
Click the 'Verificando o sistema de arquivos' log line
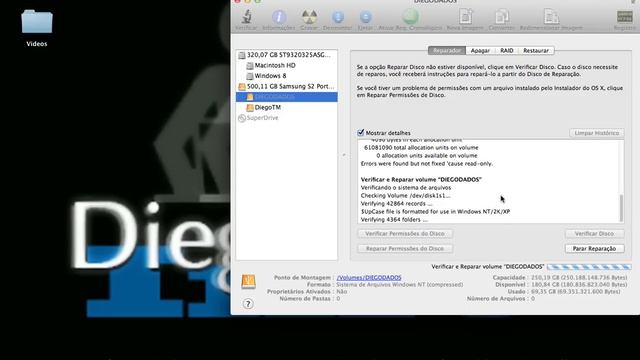(406, 188)
